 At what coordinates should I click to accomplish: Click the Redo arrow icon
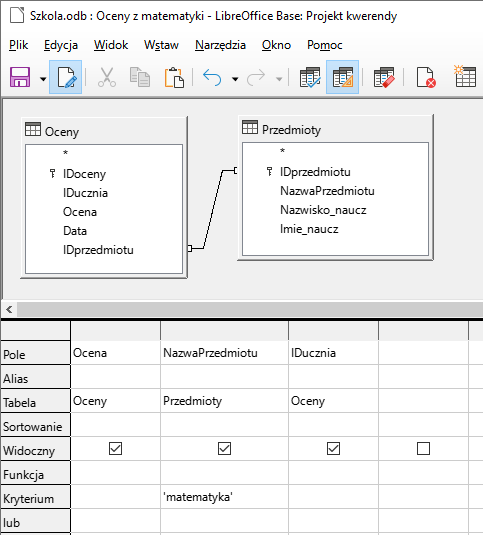[256, 77]
